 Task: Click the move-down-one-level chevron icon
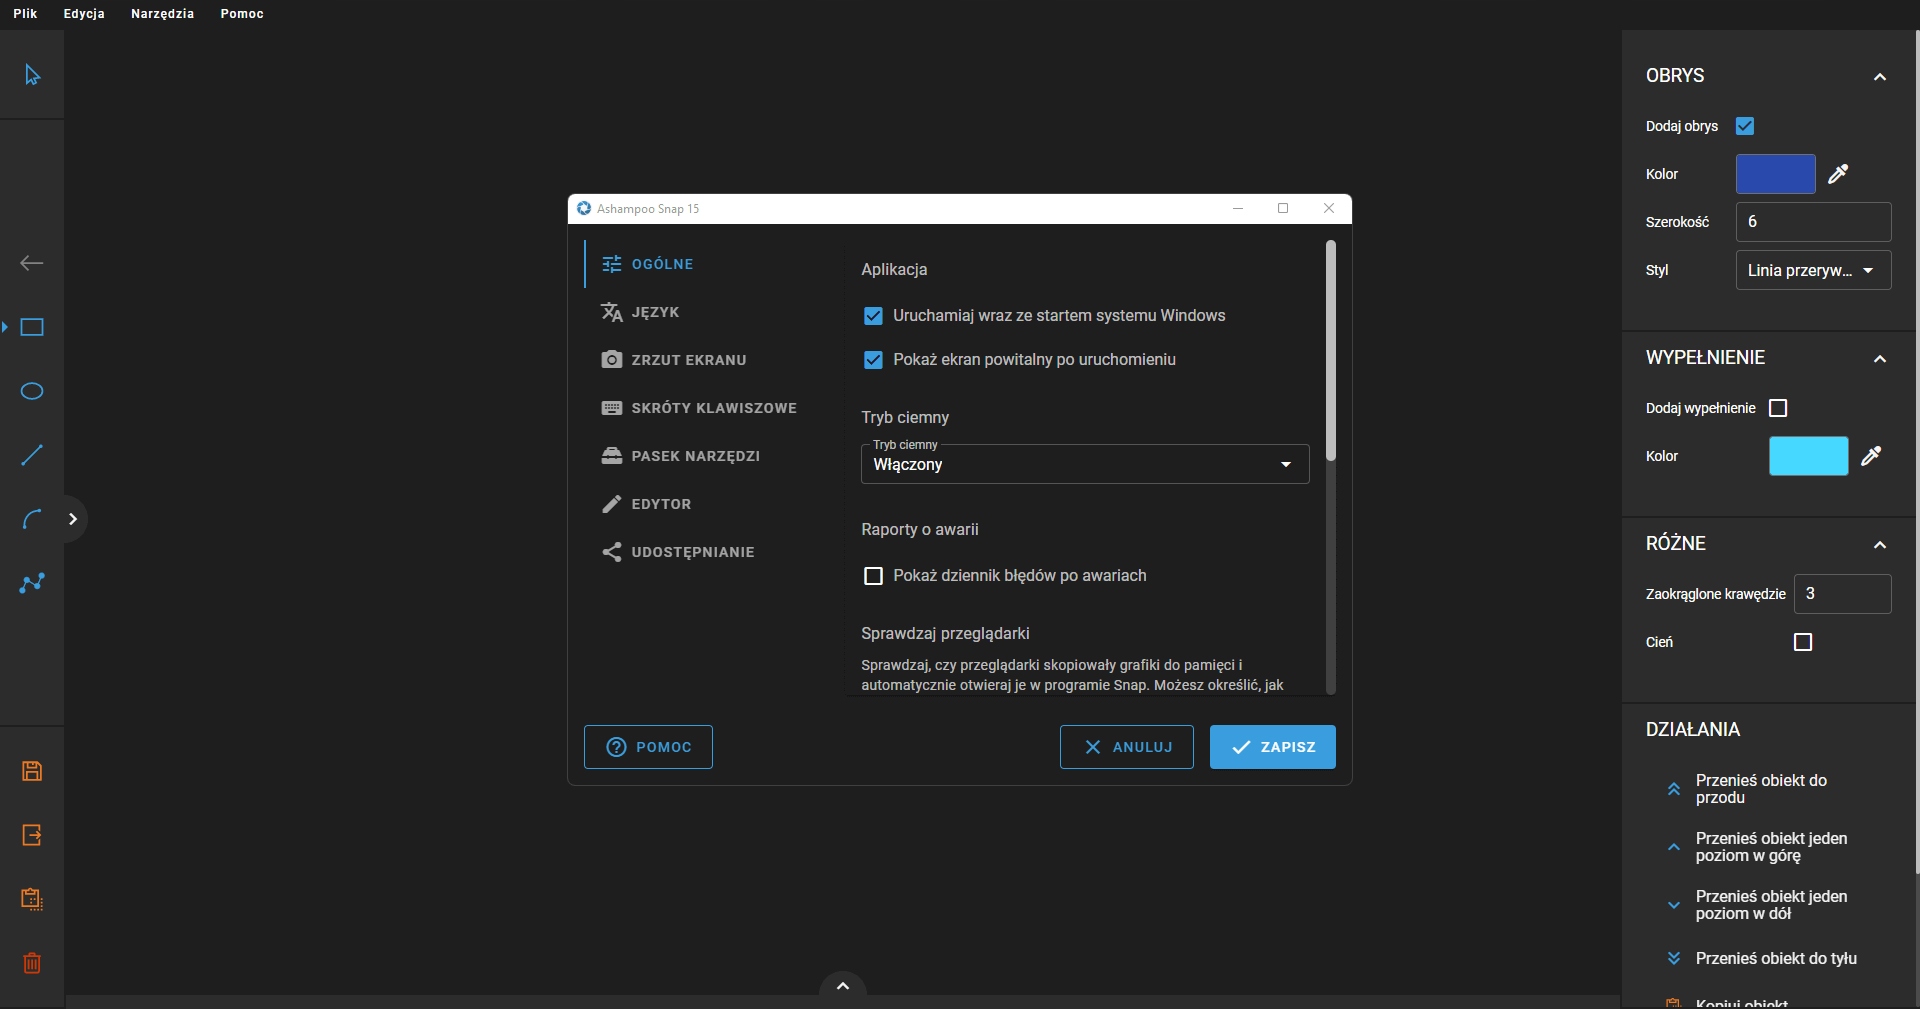1674,905
